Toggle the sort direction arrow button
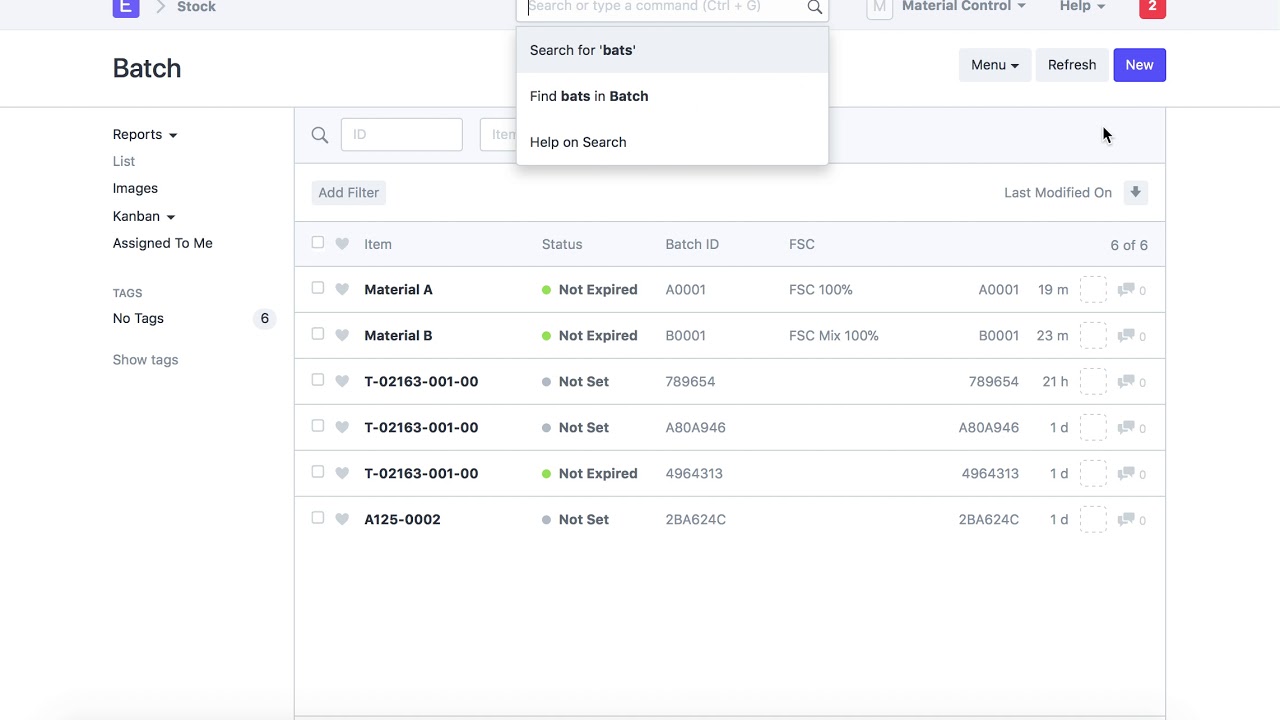The height and width of the screenshot is (720, 1280). (x=1135, y=193)
